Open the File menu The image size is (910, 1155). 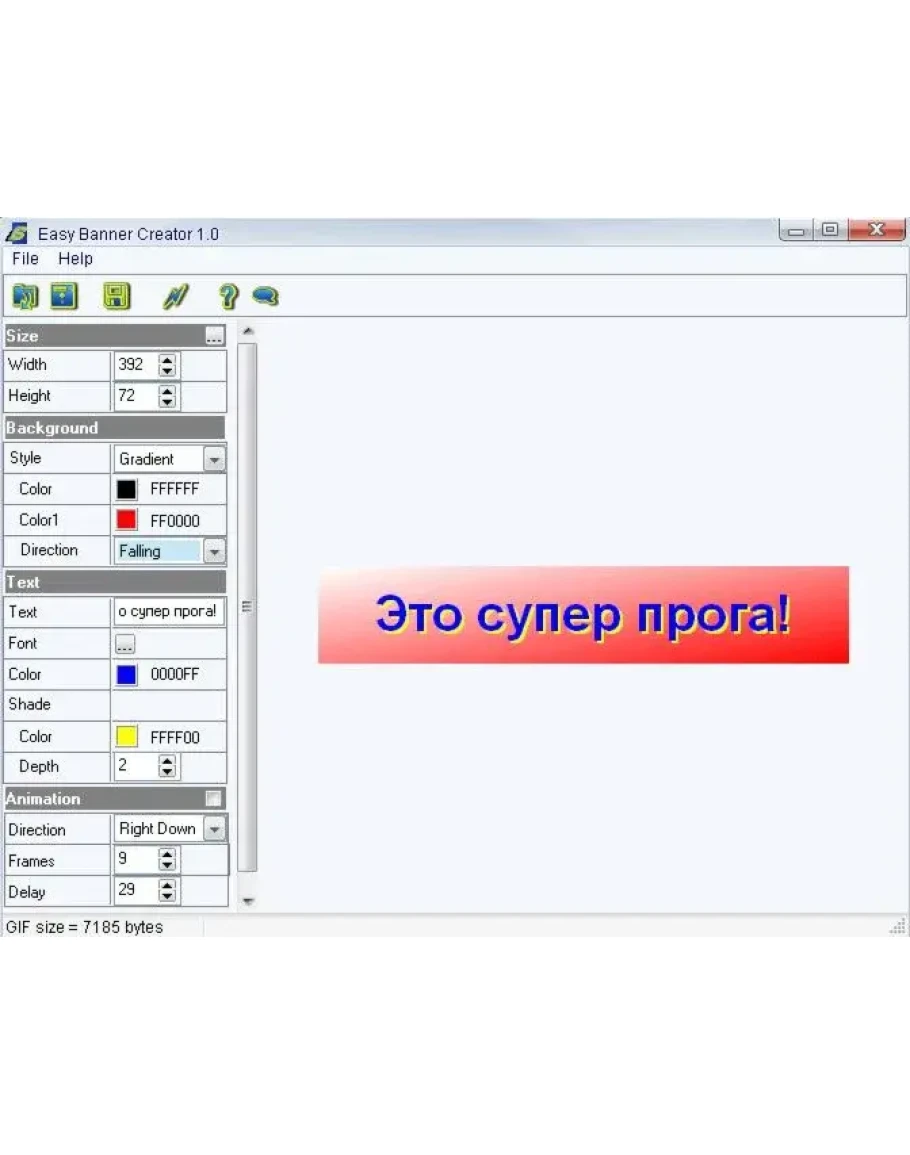point(25,259)
